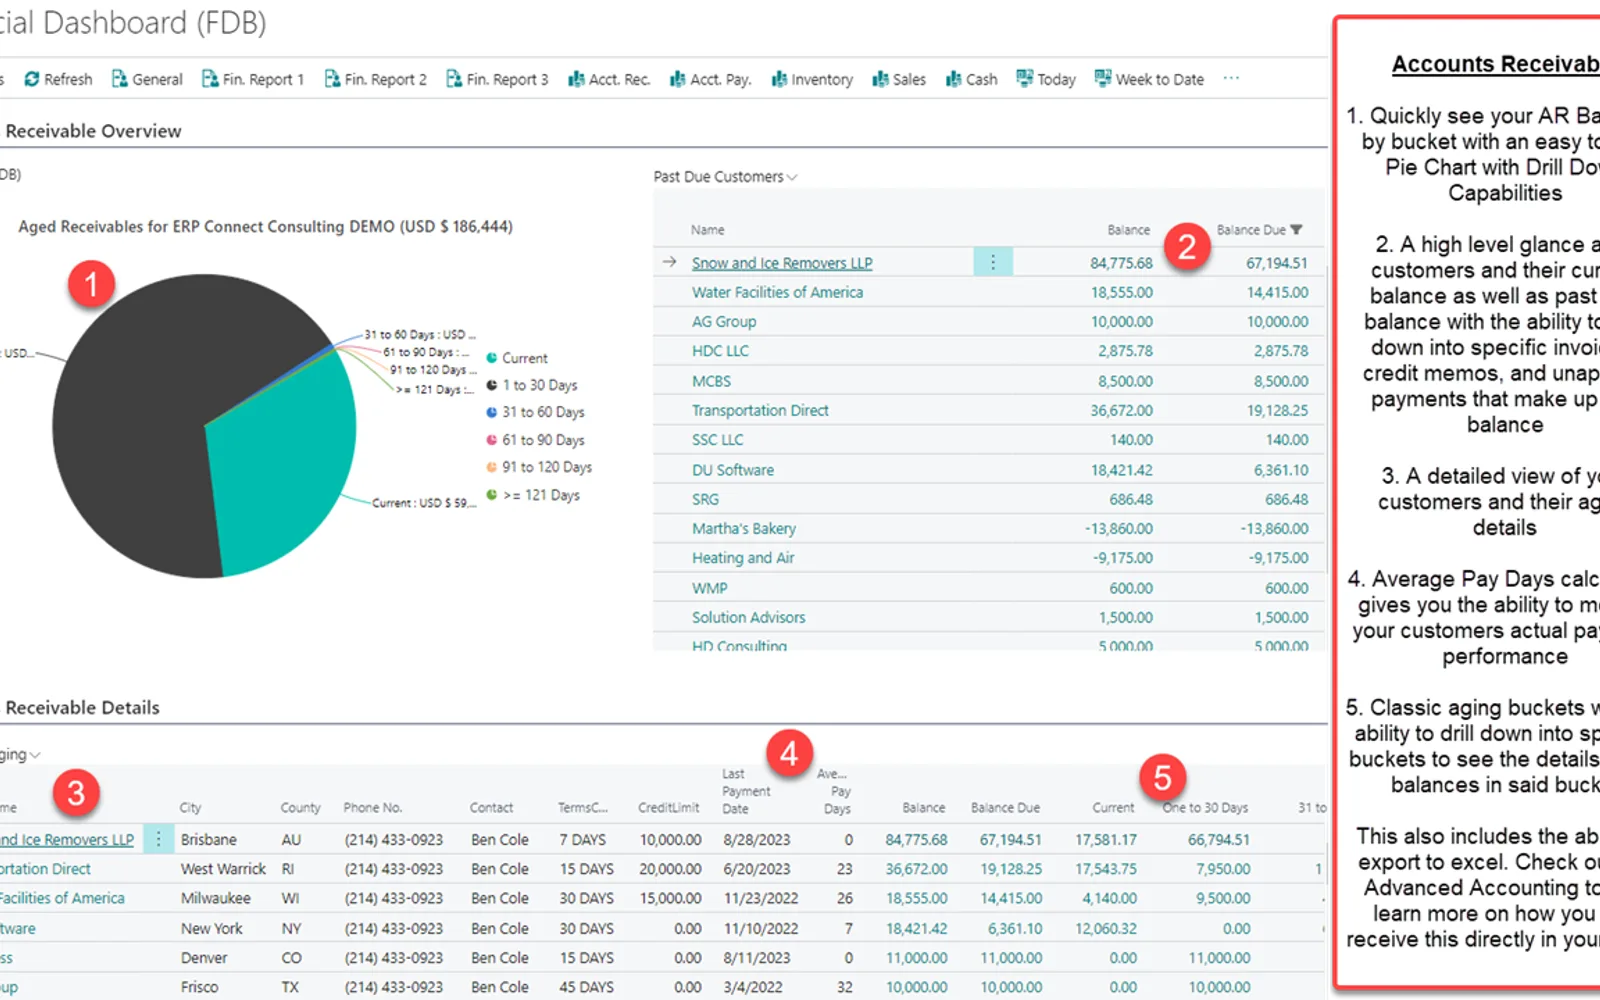
Task: Open Solution Advisors customer link
Action: click(748, 617)
